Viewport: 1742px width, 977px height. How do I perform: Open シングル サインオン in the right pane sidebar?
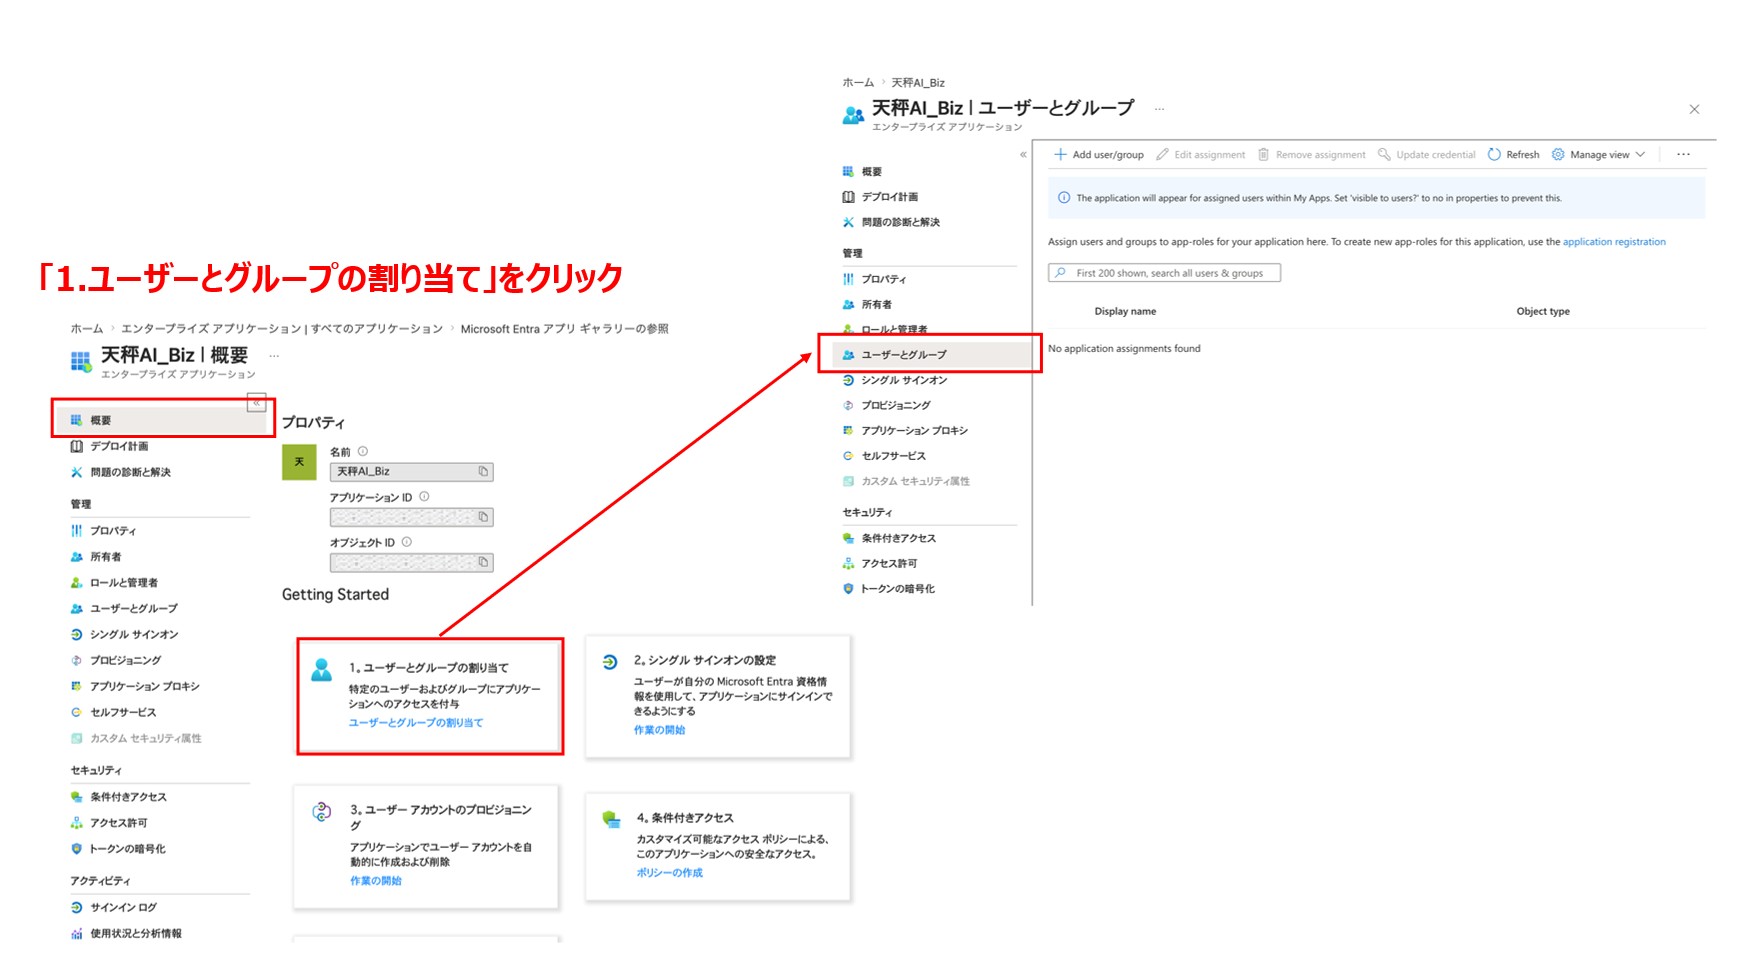(x=895, y=380)
